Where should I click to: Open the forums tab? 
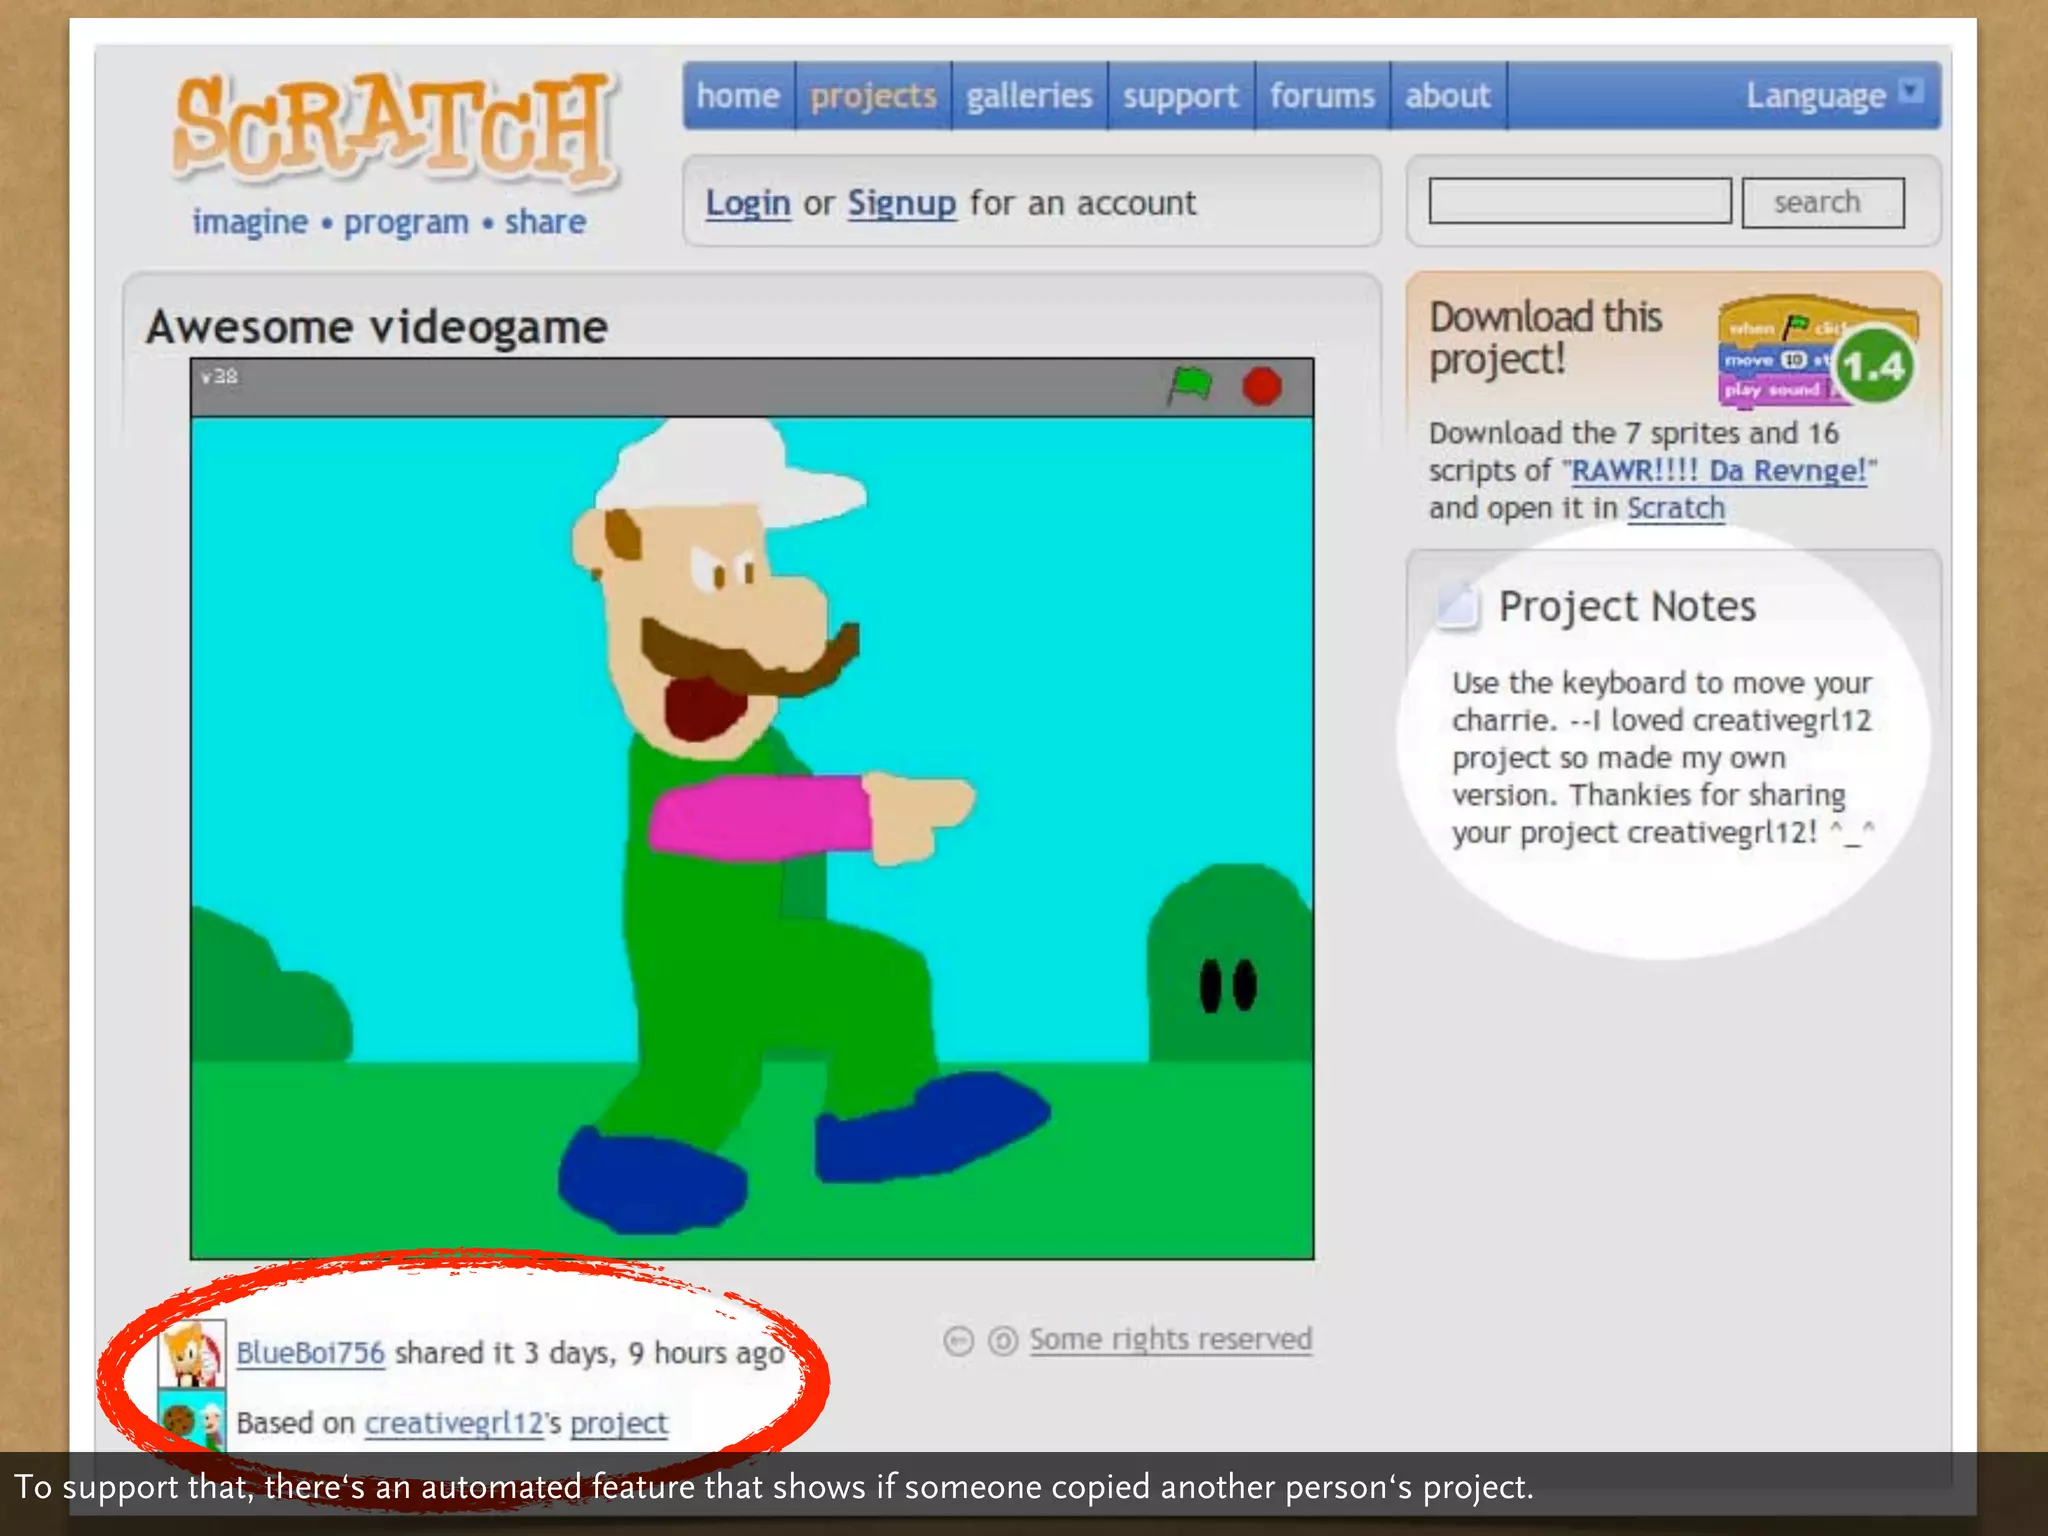click(x=1322, y=96)
